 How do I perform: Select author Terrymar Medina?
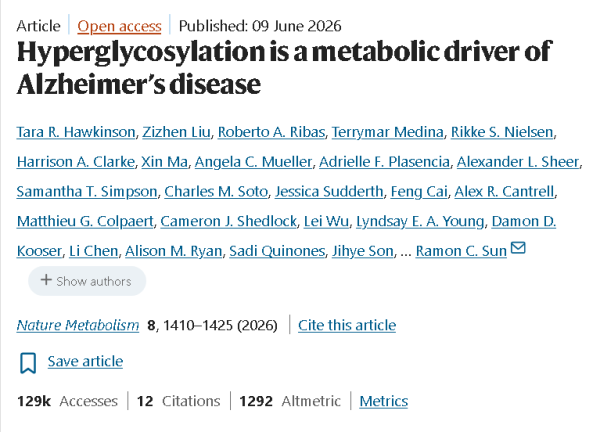click(388, 132)
